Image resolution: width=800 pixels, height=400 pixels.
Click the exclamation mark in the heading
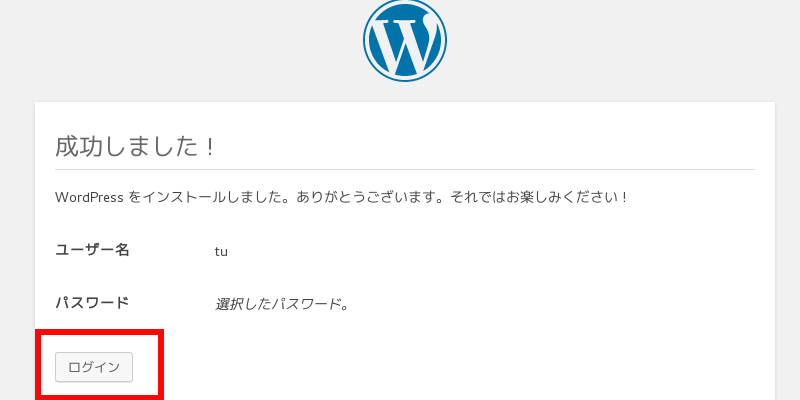210,146
